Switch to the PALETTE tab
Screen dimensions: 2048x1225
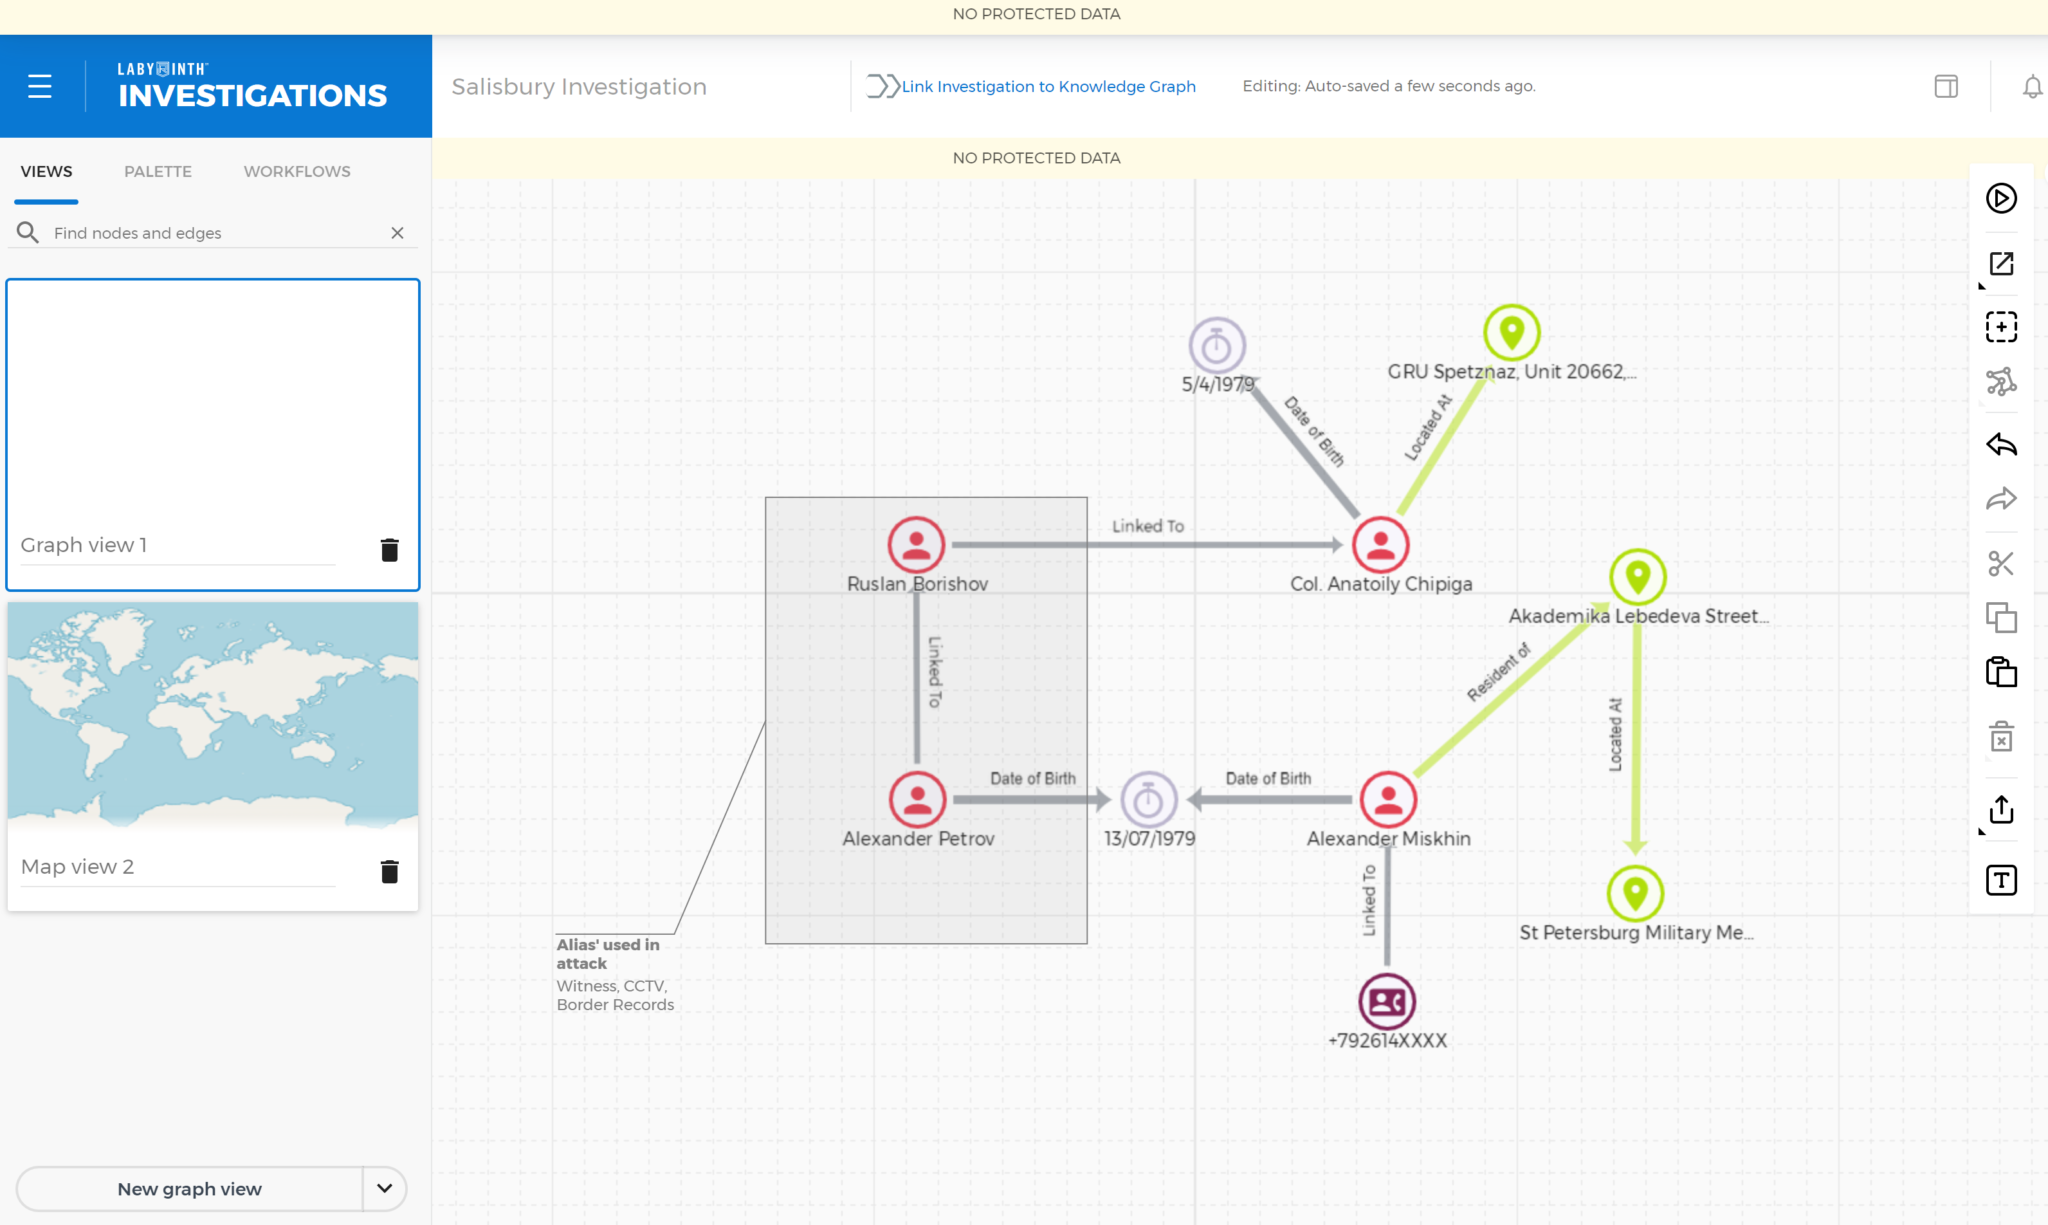[157, 171]
